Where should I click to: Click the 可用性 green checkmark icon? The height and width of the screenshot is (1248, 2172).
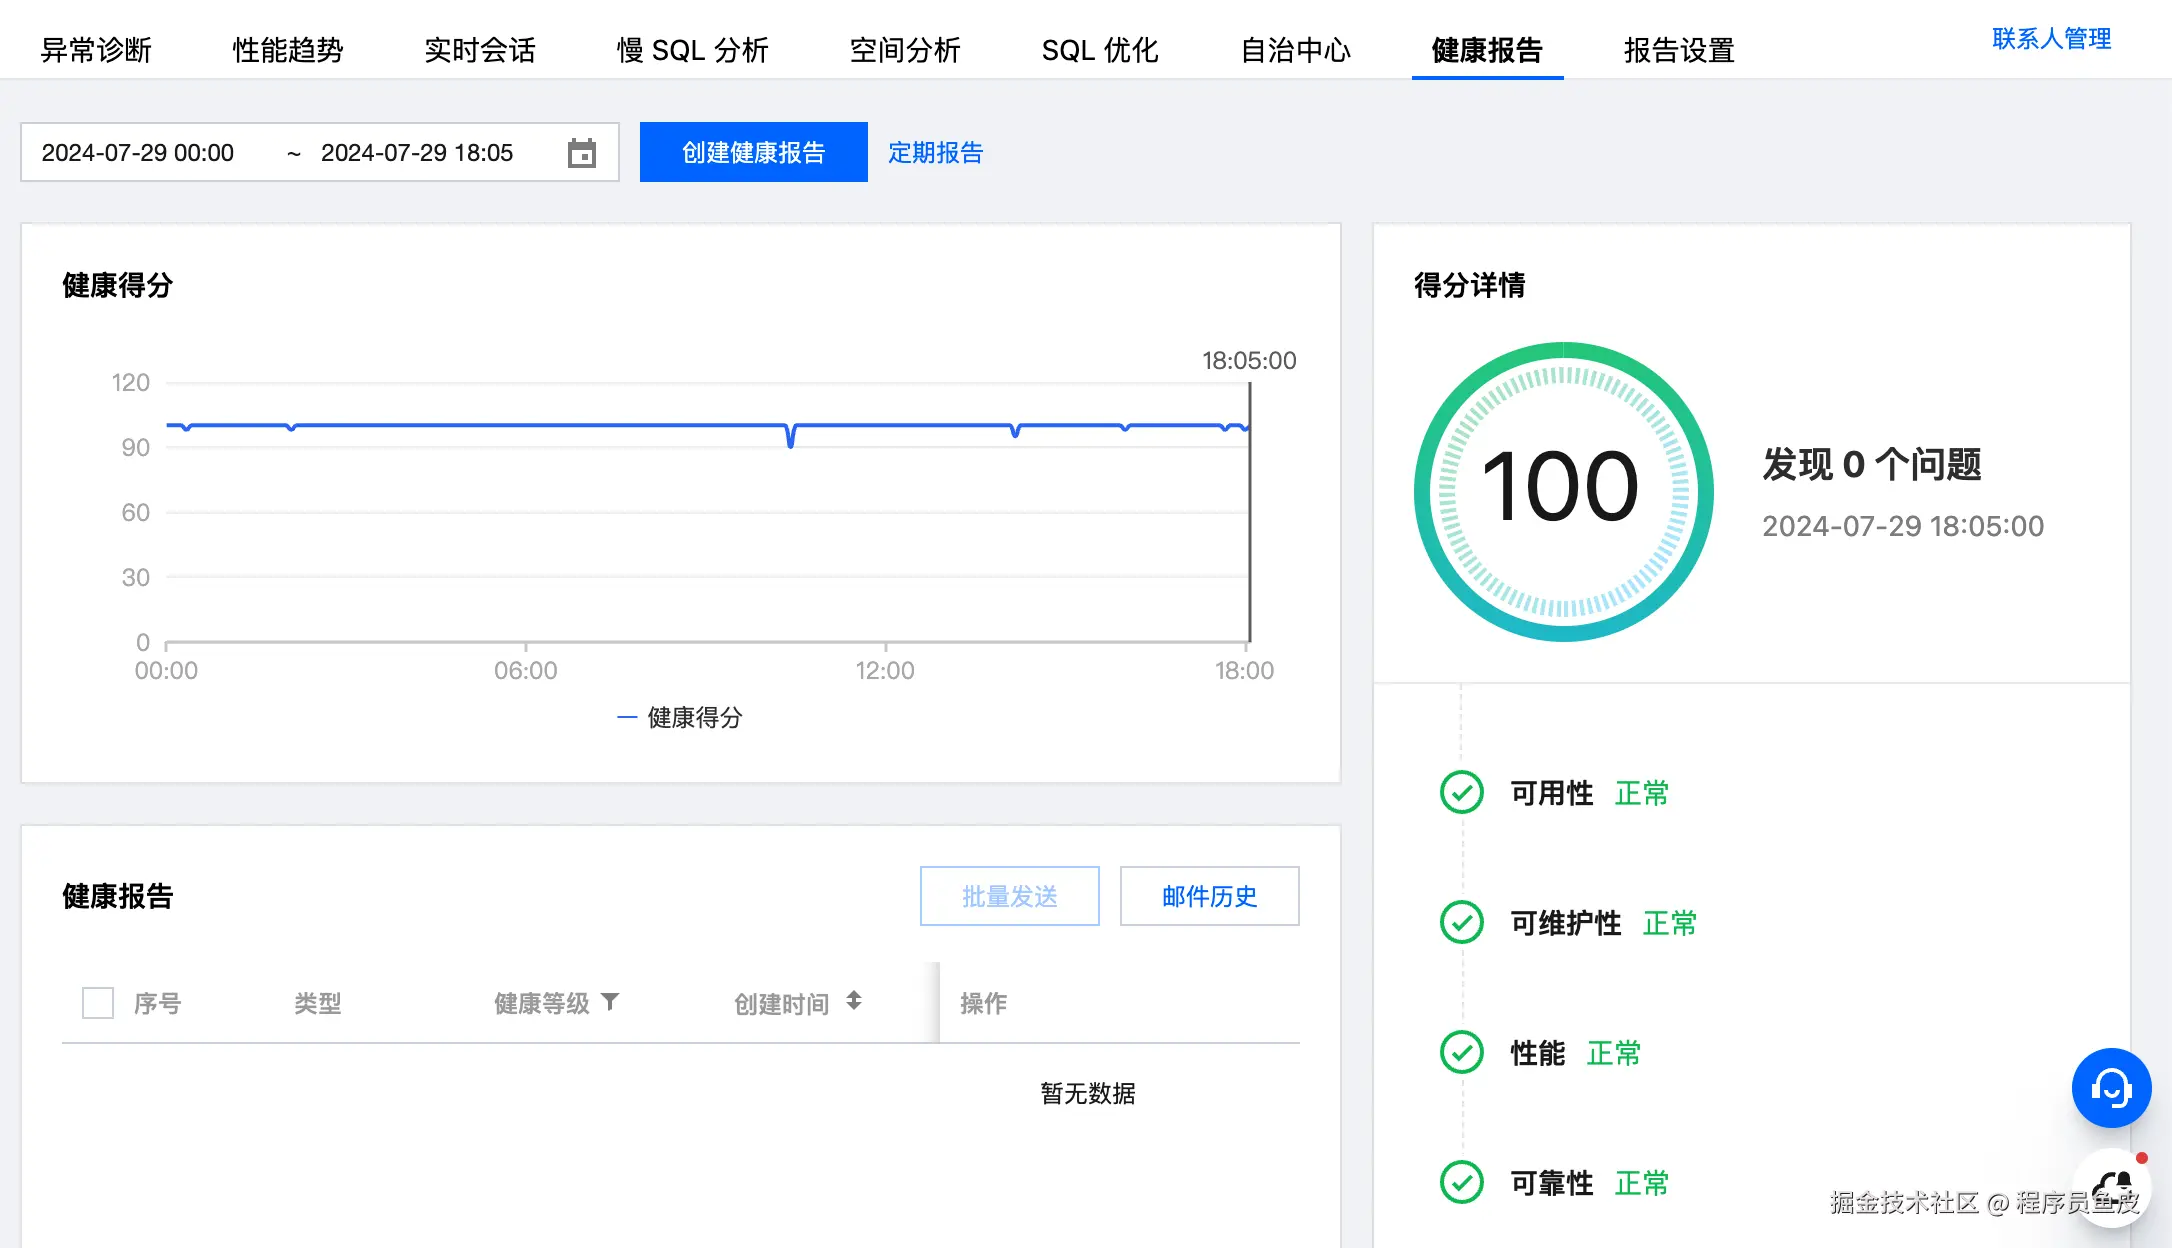[x=1461, y=792]
